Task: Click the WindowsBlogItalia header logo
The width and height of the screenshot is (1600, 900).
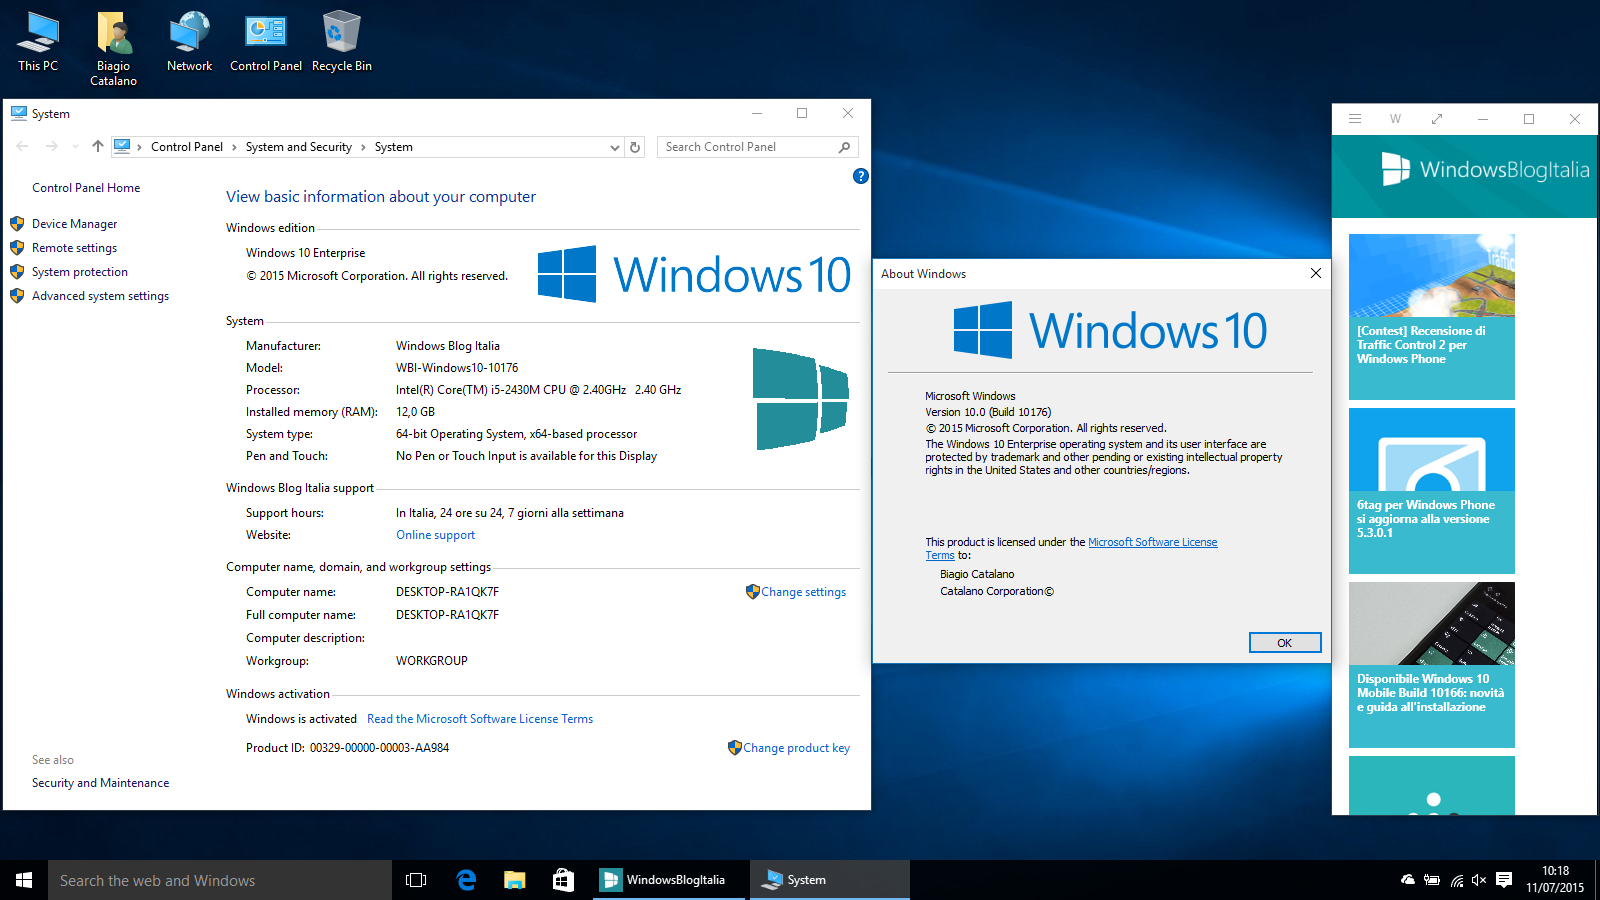Action: point(1485,170)
